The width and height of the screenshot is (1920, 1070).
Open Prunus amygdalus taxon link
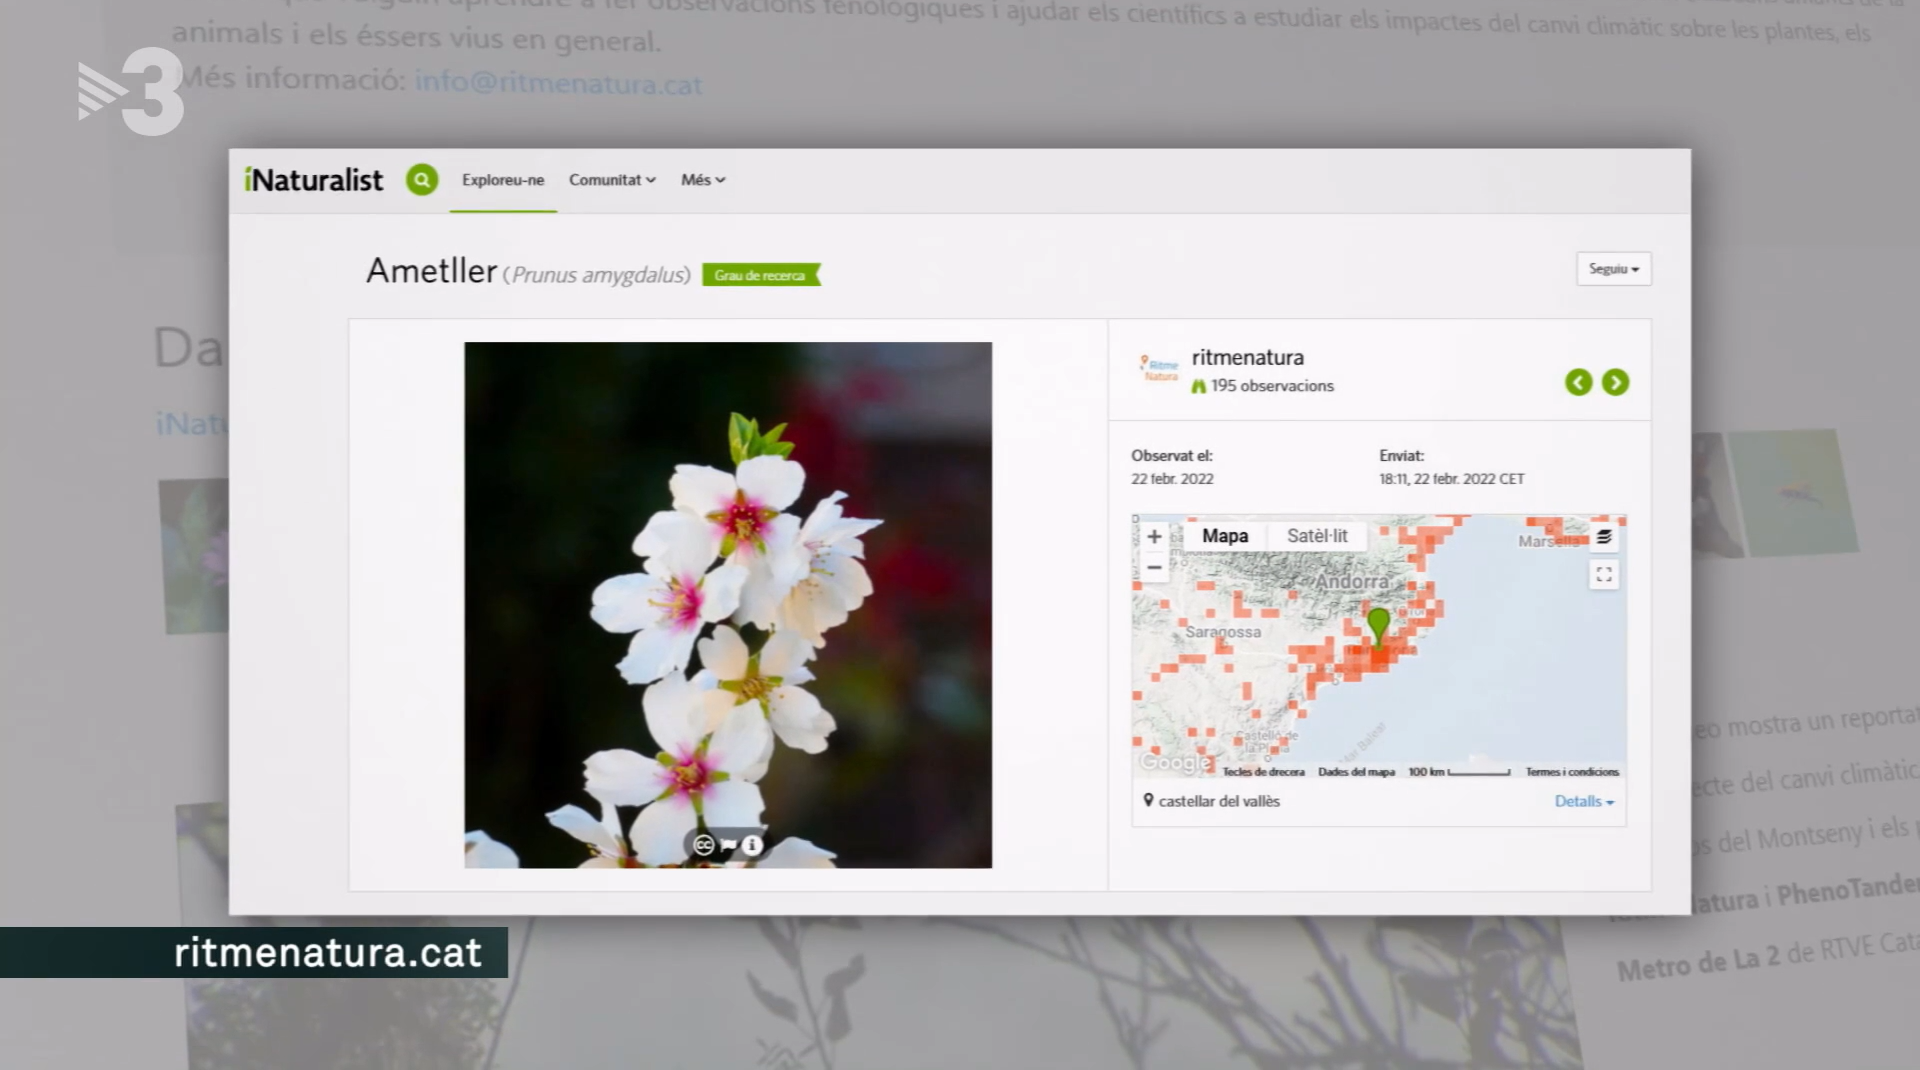click(596, 275)
